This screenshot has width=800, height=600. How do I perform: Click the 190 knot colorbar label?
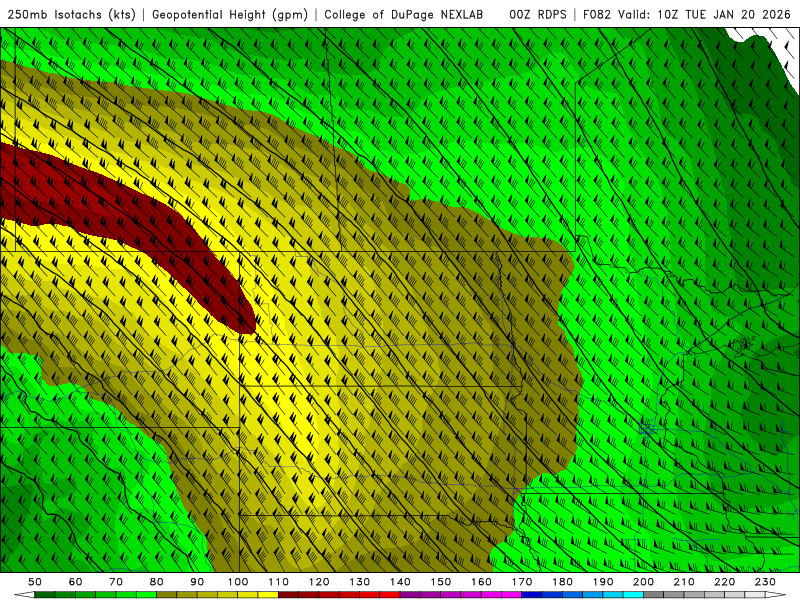coord(603,582)
